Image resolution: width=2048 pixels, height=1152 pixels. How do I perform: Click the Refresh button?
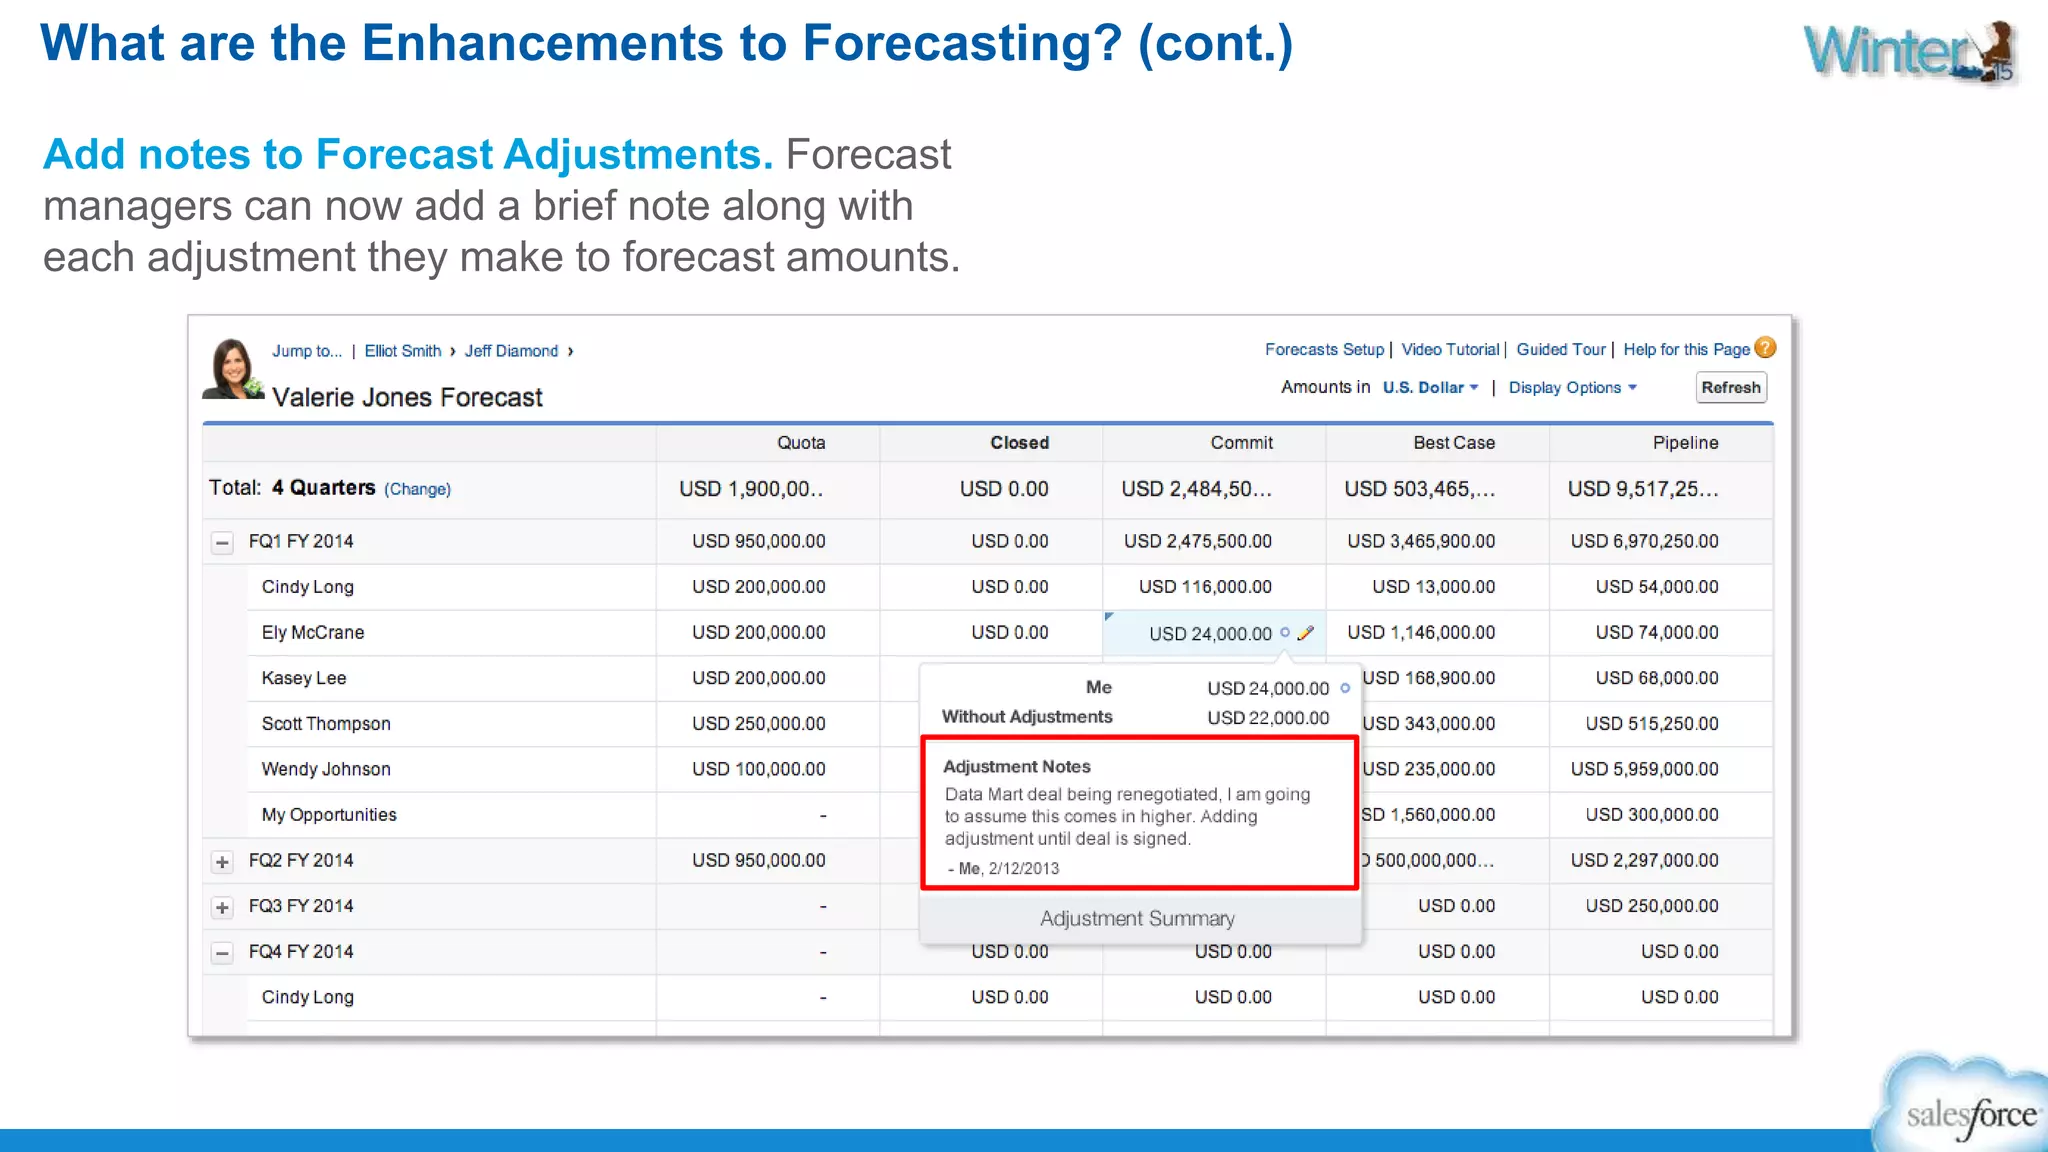point(1731,388)
